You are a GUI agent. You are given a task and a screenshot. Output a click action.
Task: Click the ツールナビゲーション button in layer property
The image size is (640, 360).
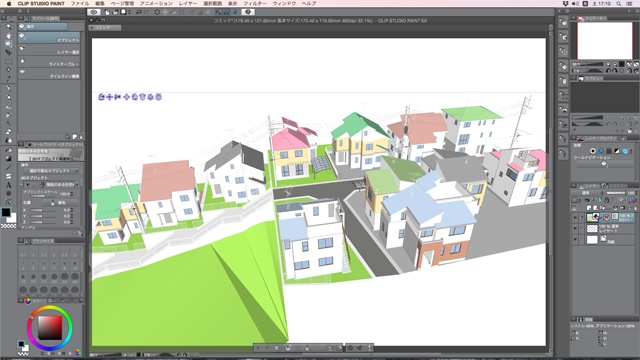pyautogui.click(x=604, y=164)
